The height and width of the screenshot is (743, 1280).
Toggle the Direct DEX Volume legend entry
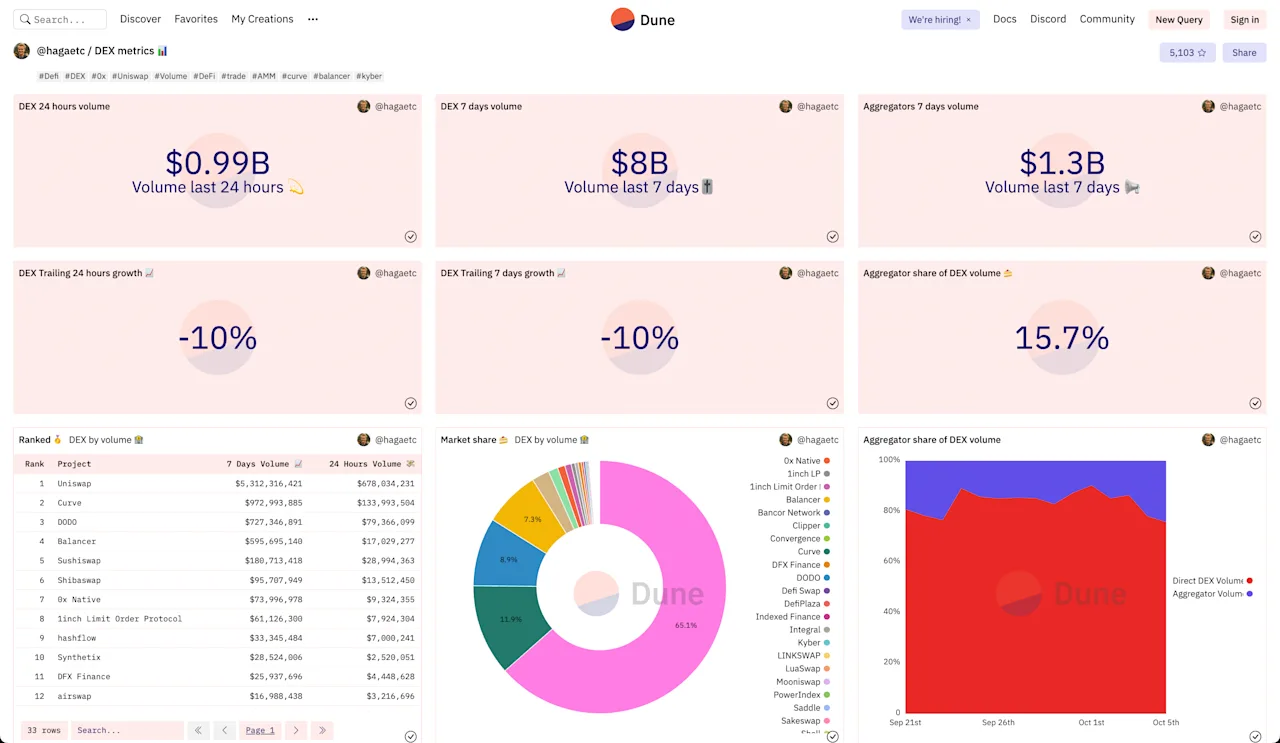(x=1213, y=581)
